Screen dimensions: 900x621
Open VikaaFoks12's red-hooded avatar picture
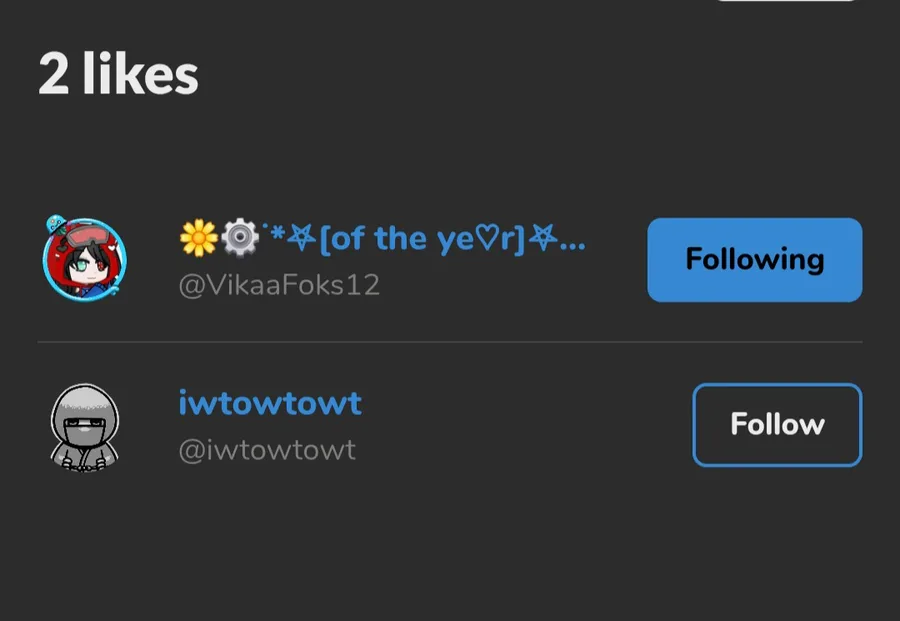84,258
